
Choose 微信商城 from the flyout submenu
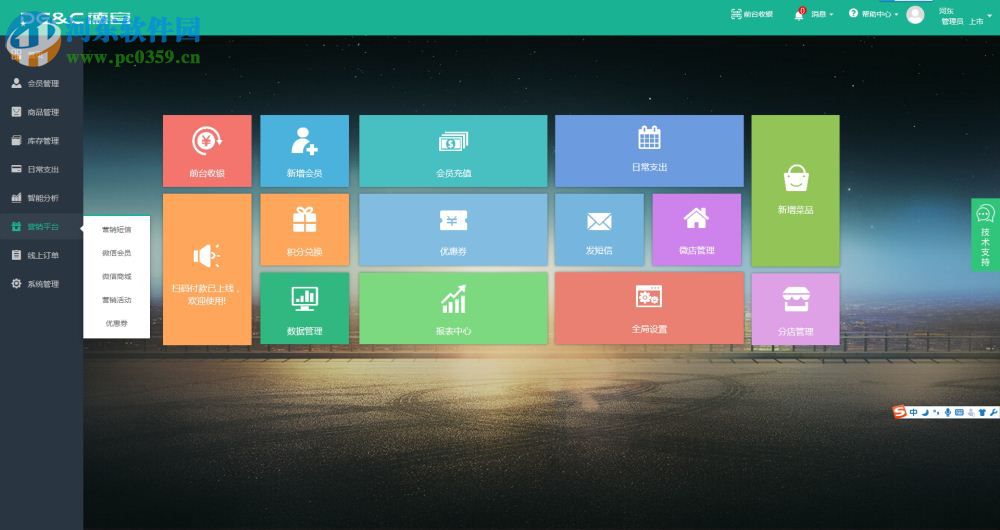click(117, 277)
